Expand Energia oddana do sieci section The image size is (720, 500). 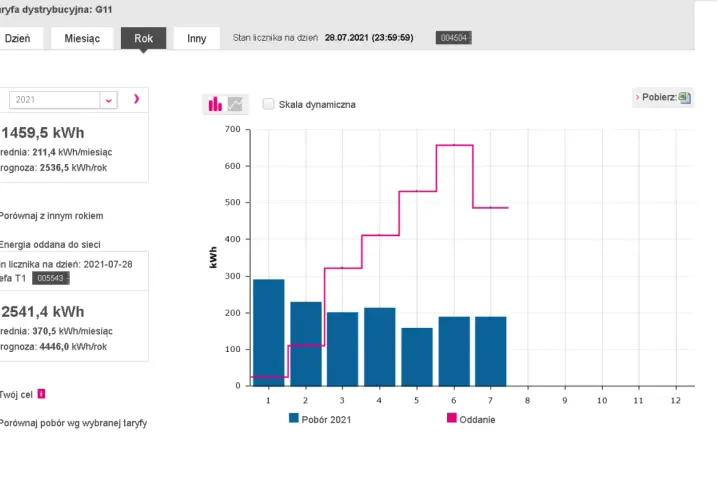[50, 245]
